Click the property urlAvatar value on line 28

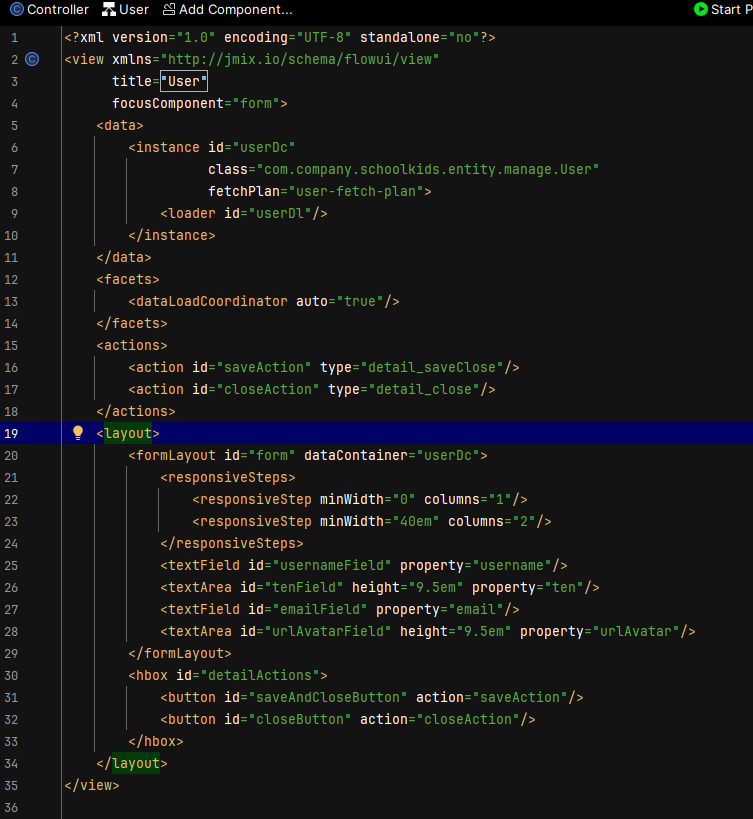(x=636, y=631)
